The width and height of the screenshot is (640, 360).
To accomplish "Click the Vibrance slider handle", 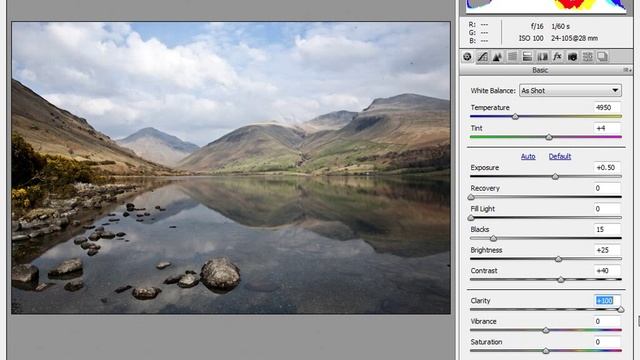I will coord(546,330).
